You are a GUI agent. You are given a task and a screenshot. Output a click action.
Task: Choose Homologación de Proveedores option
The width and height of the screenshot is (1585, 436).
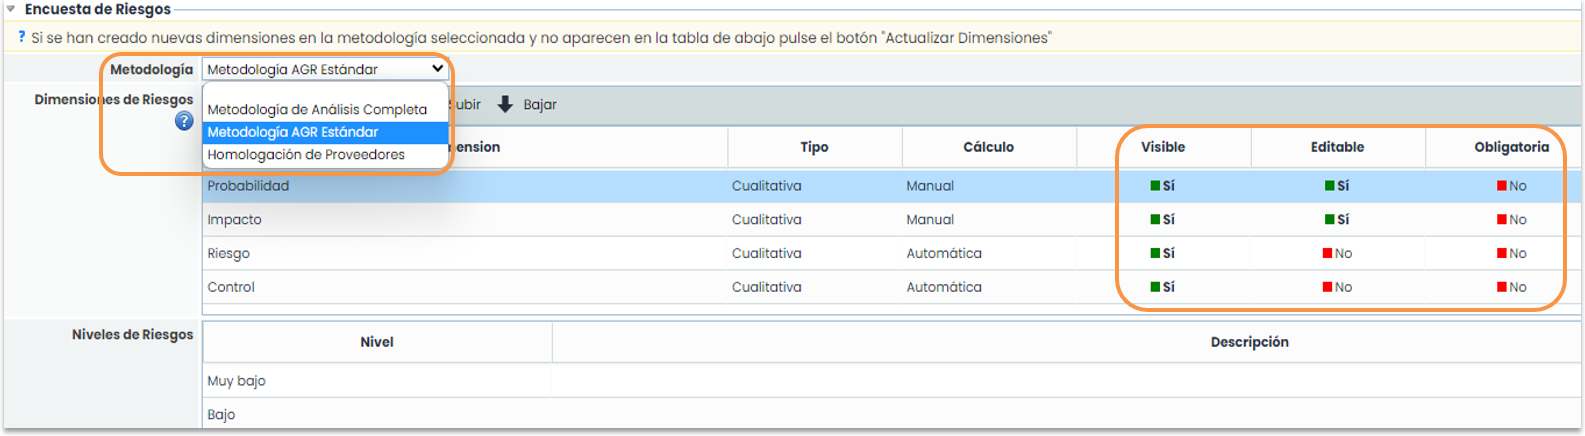click(306, 155)
